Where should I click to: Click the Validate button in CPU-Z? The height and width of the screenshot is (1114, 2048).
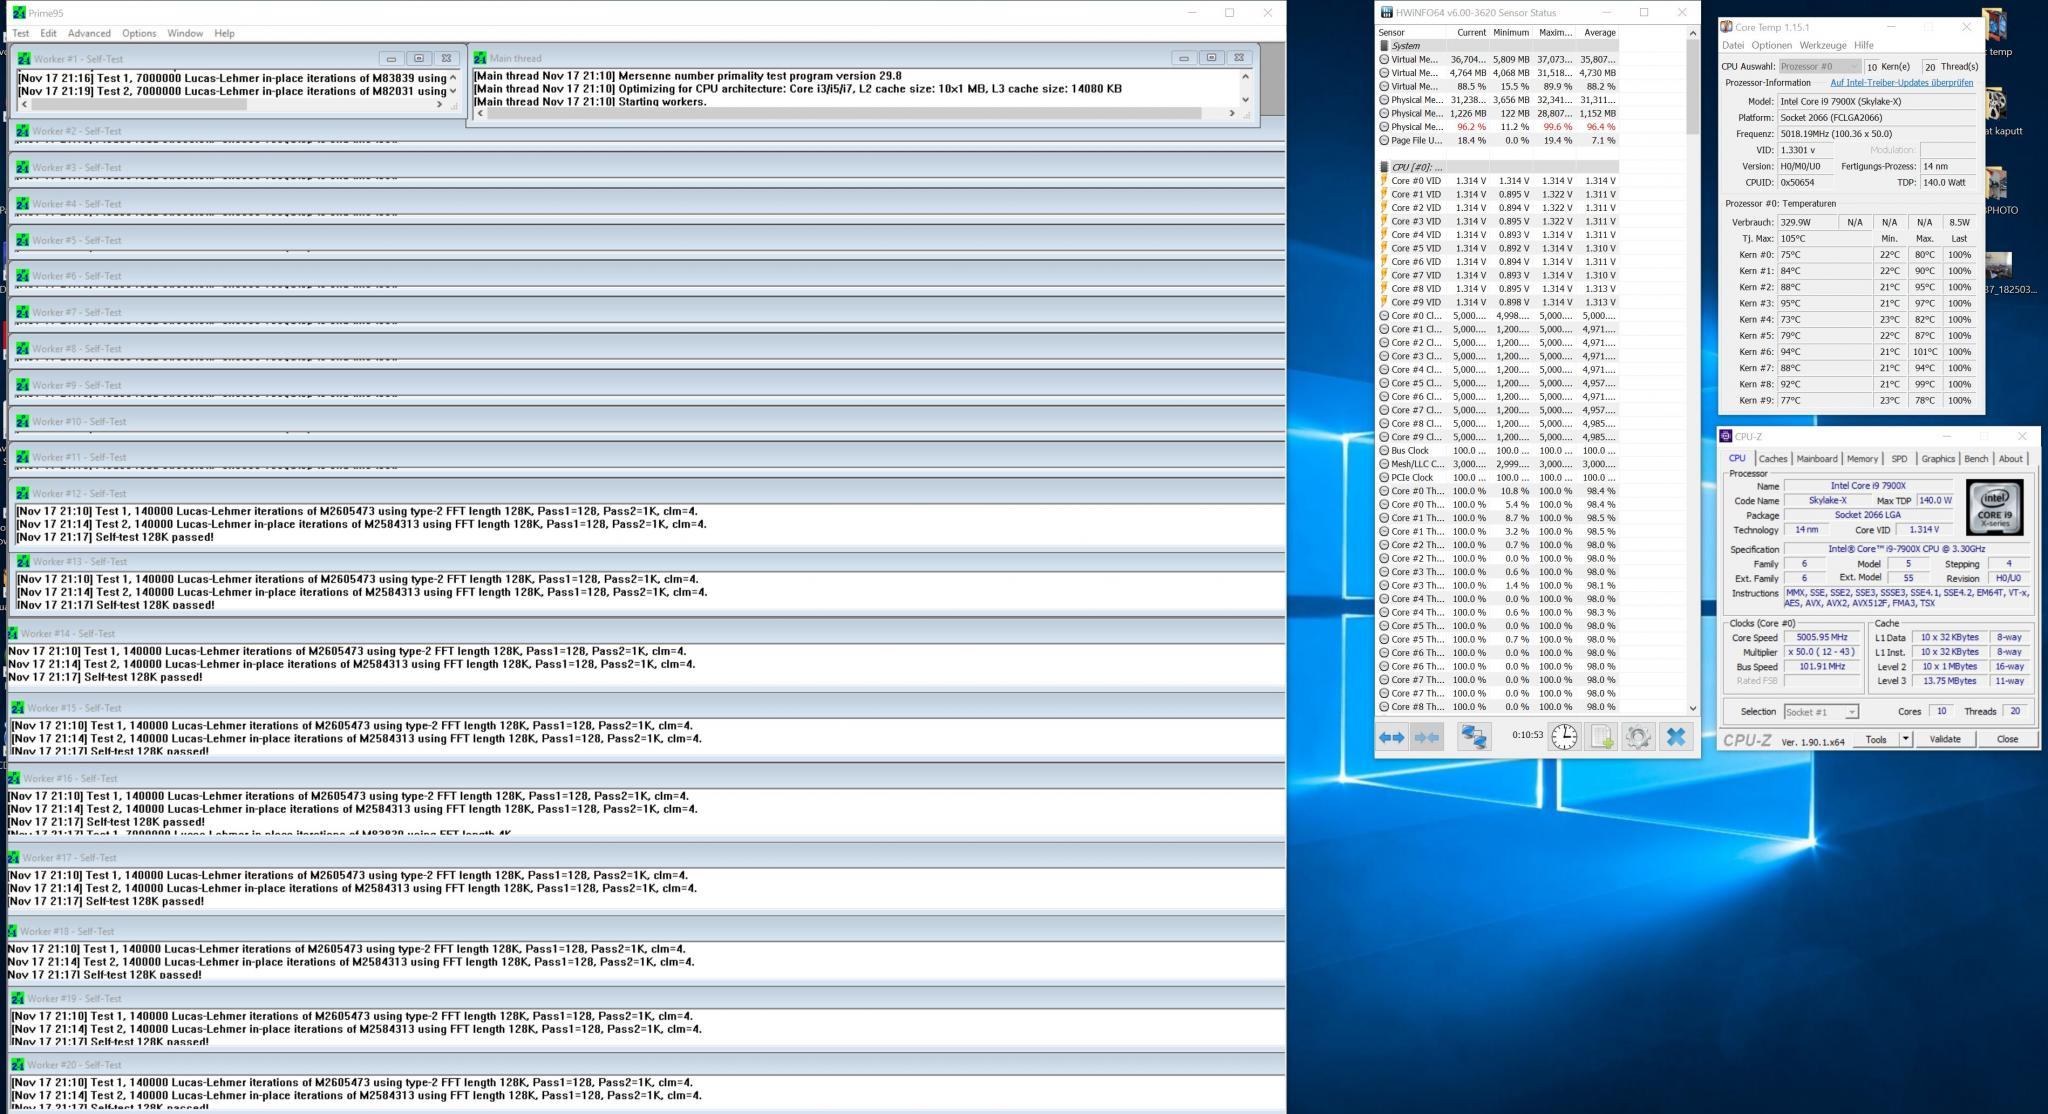[x=1944, y=739]
